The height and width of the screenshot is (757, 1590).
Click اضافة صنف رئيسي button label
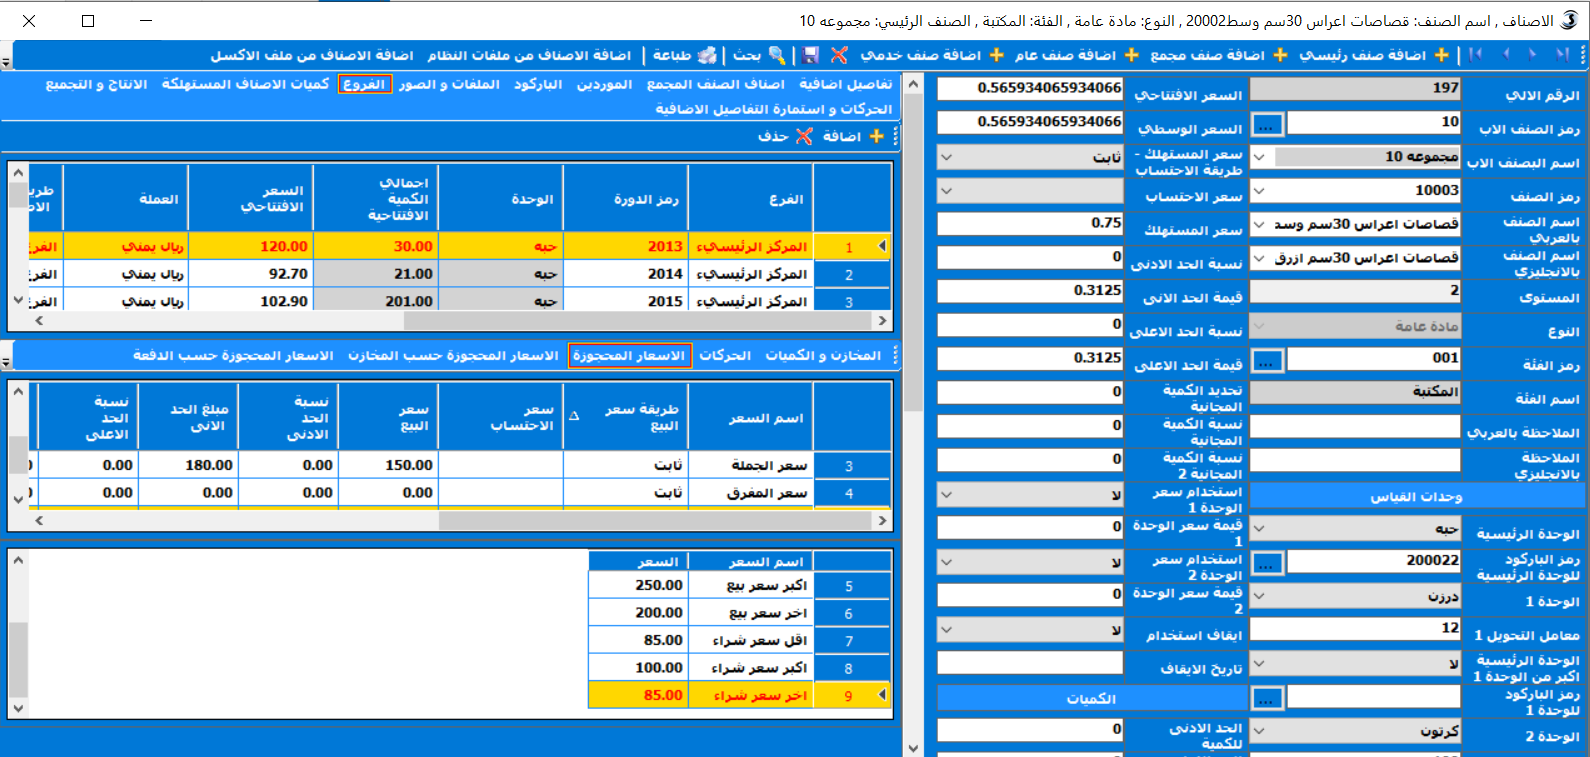(x=1362, y=55)
